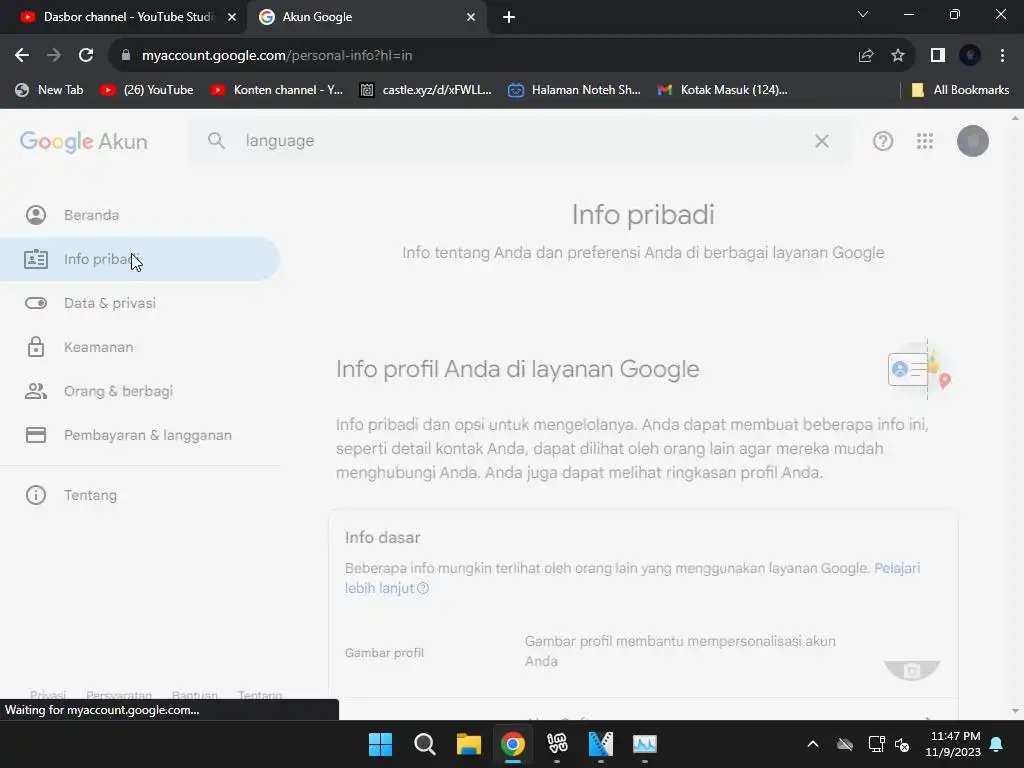
Task: Open the blue clapperboard video editor icon in taskbar
Action: pos(601,744)
